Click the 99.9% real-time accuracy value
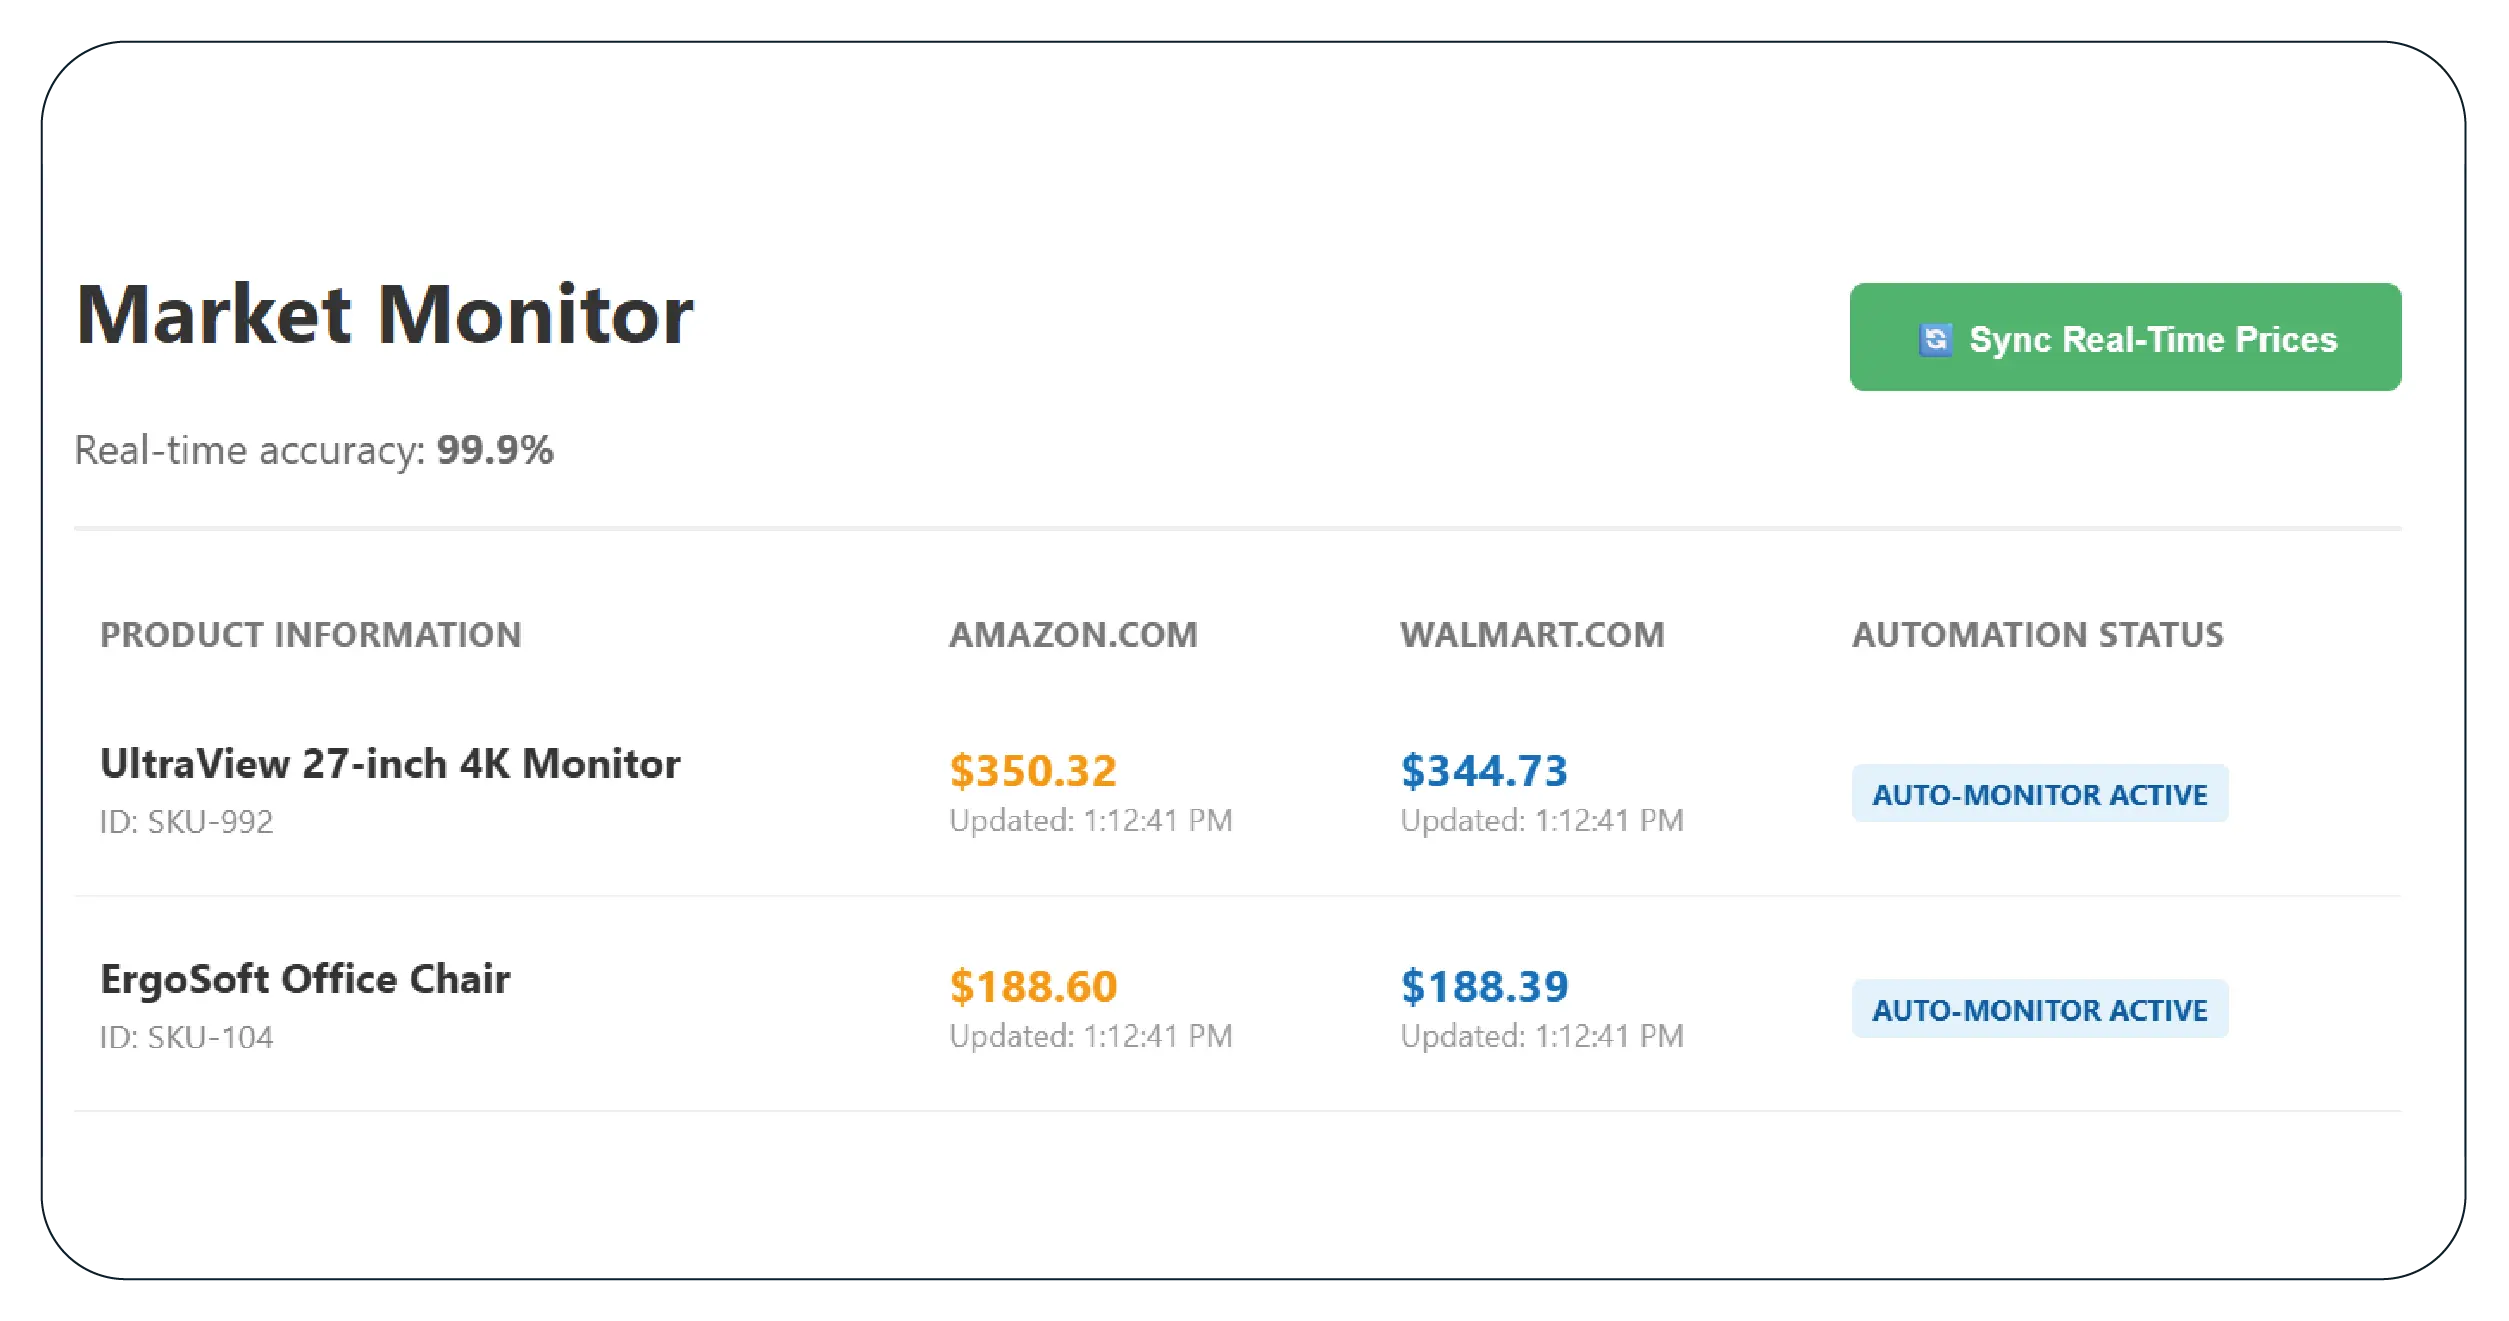This screenshot has height=1321, width=2509. (496, 450)
